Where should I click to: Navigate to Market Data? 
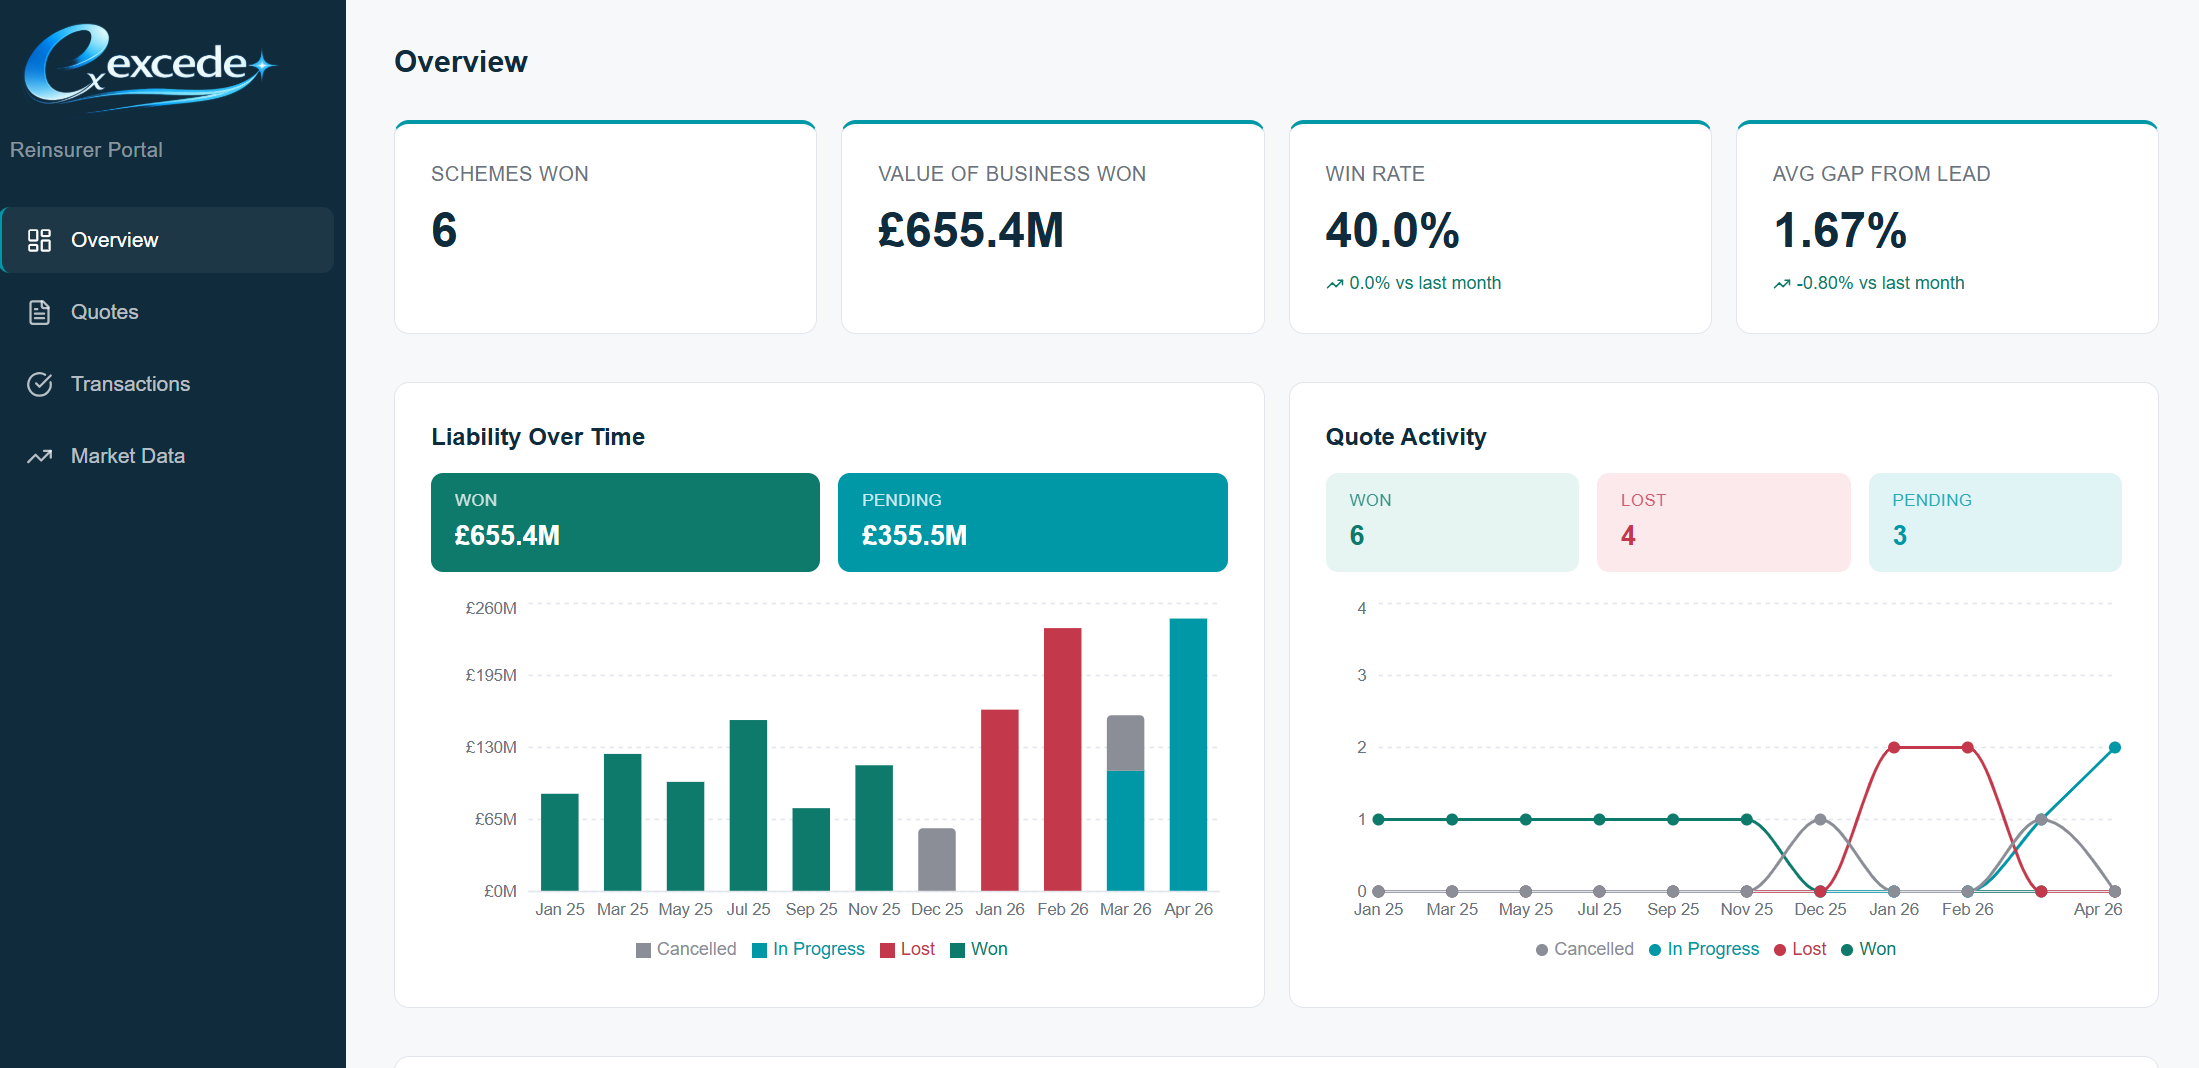pyautogui.click(x=168, y=456)
